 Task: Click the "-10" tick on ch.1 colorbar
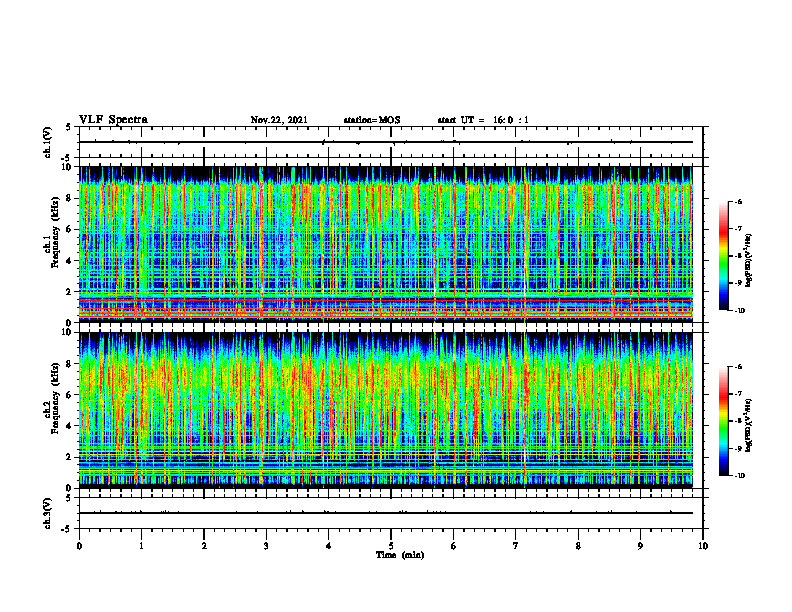pos(739,311)
